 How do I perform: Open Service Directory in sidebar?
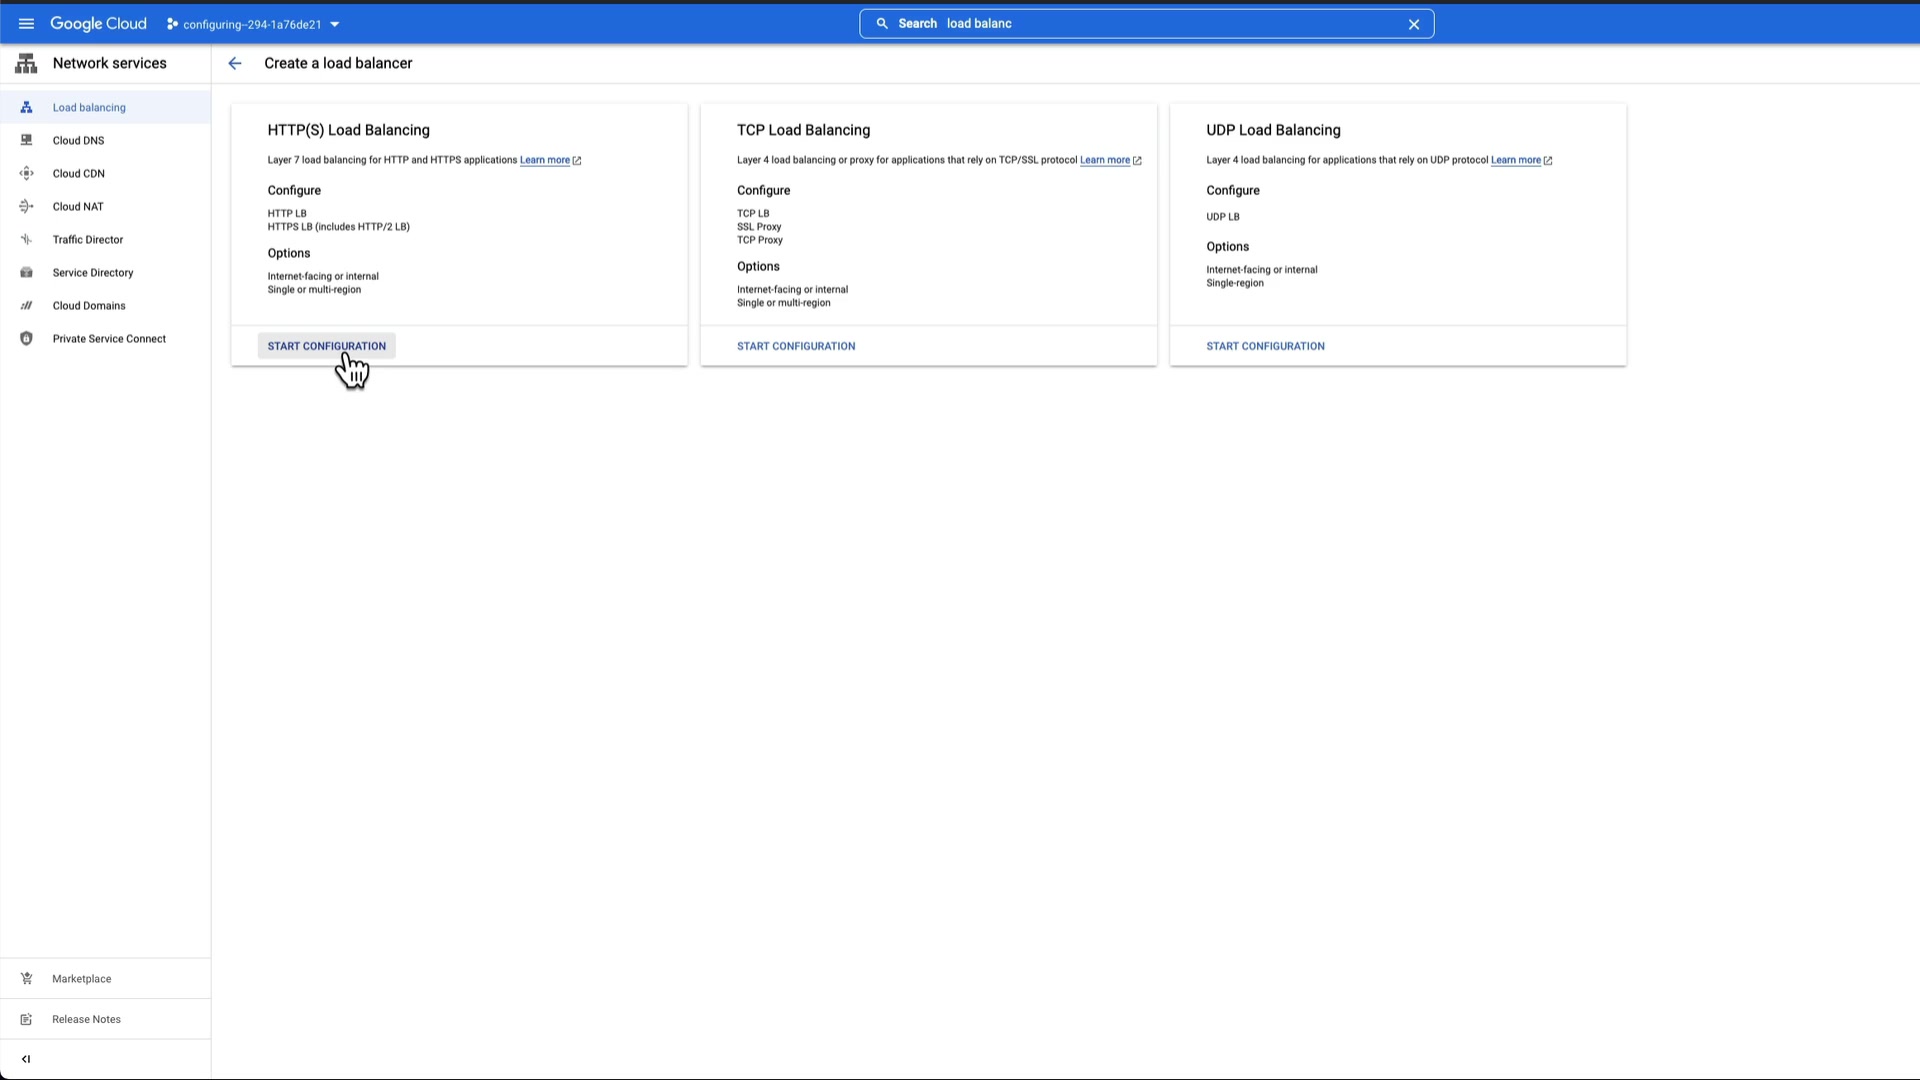[93, 273]
